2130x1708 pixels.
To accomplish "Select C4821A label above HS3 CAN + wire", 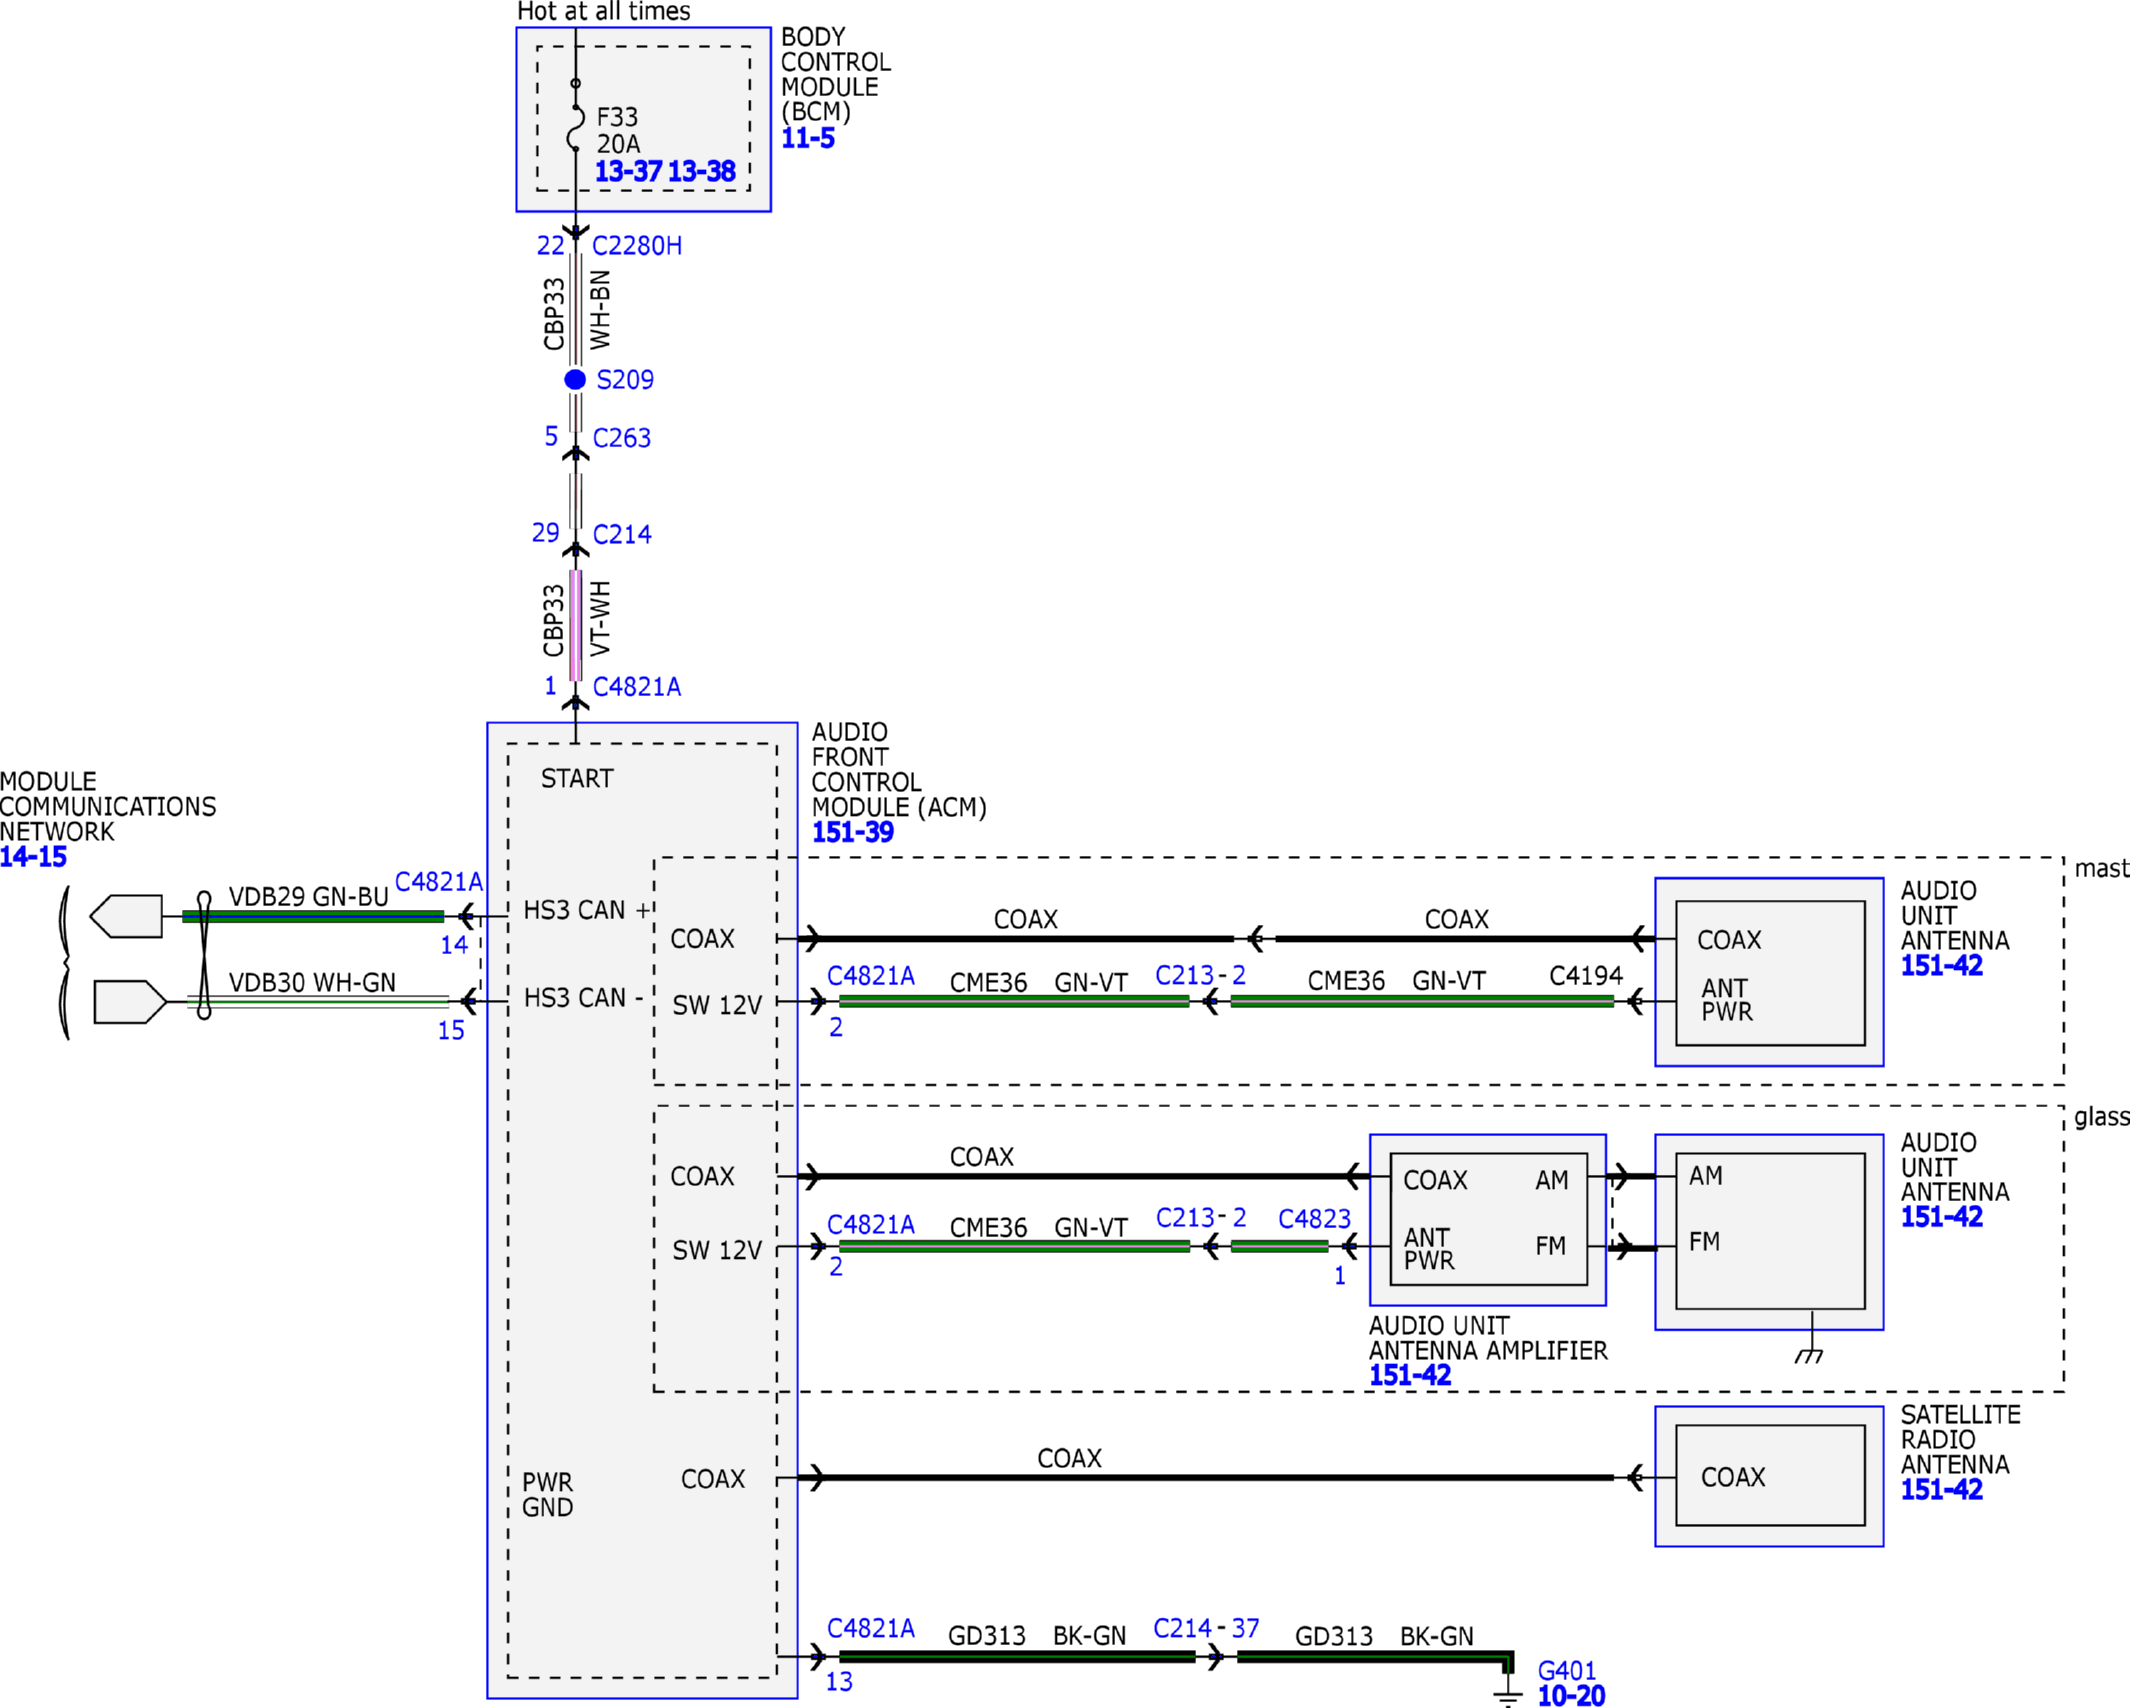I will (x=439, y=882).
